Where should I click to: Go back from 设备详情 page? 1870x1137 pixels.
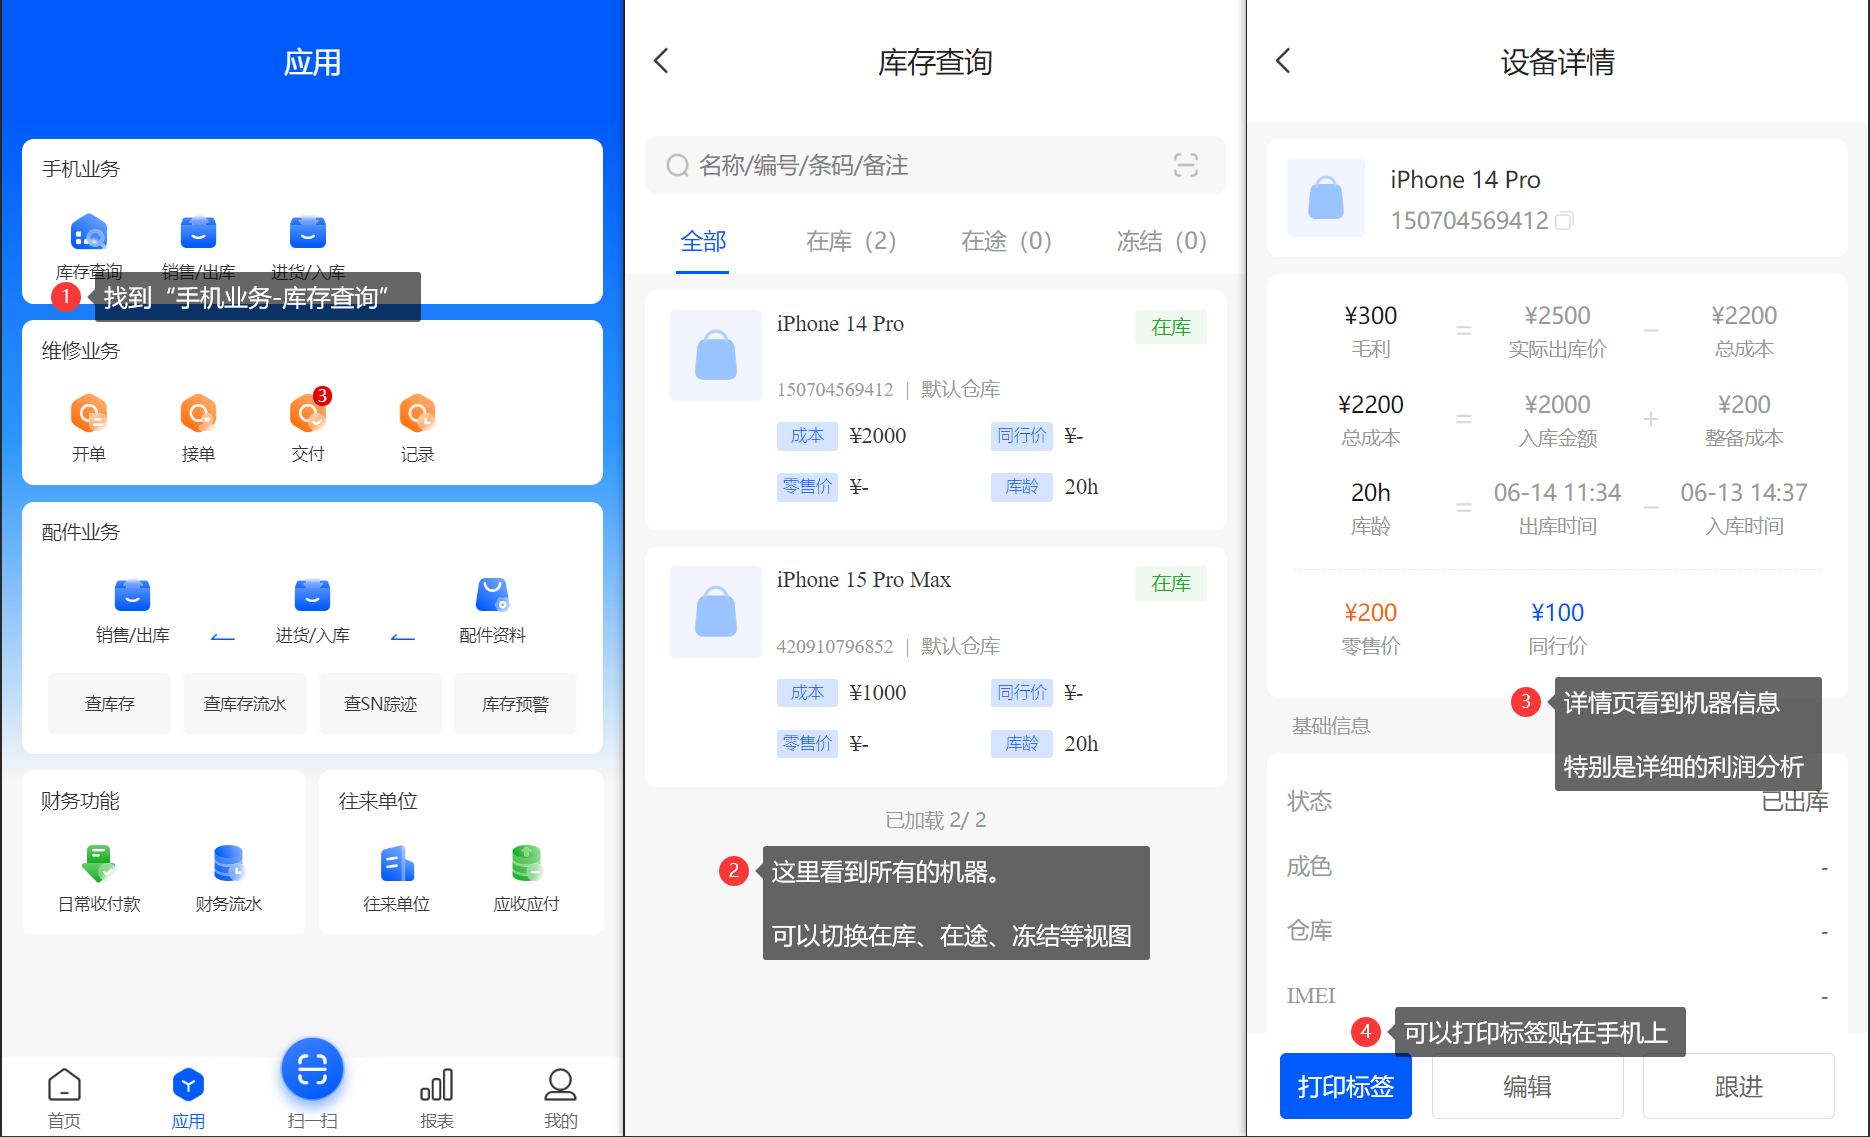[1284, 61]
